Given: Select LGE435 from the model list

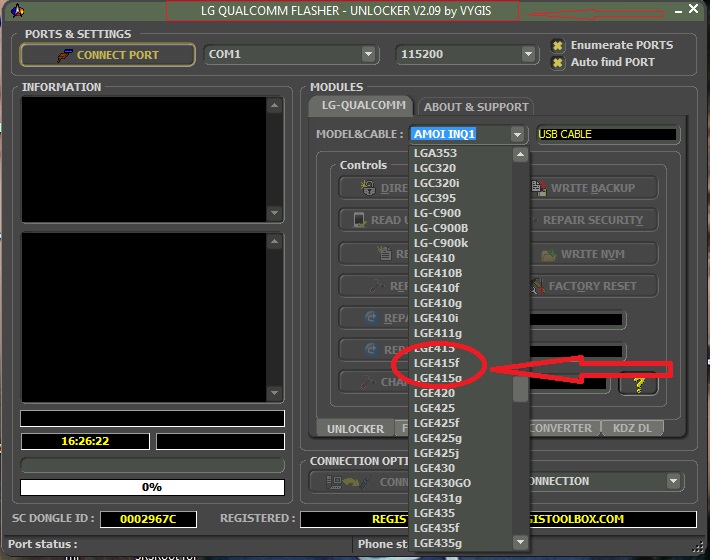Looking at the screenshot, I should point(460,513).
